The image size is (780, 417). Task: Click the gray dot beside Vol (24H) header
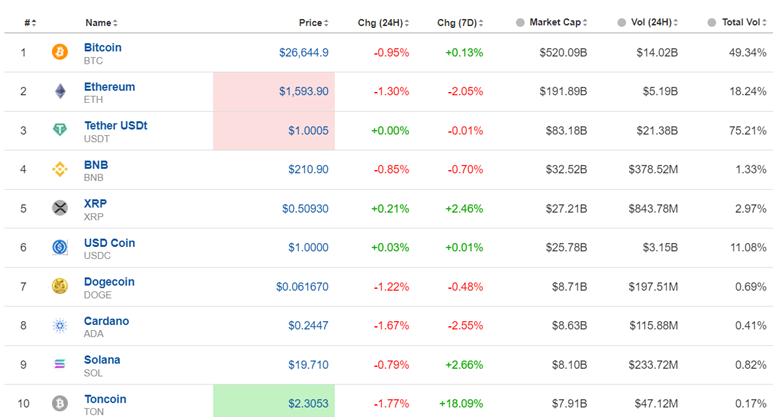coord(621,22)
